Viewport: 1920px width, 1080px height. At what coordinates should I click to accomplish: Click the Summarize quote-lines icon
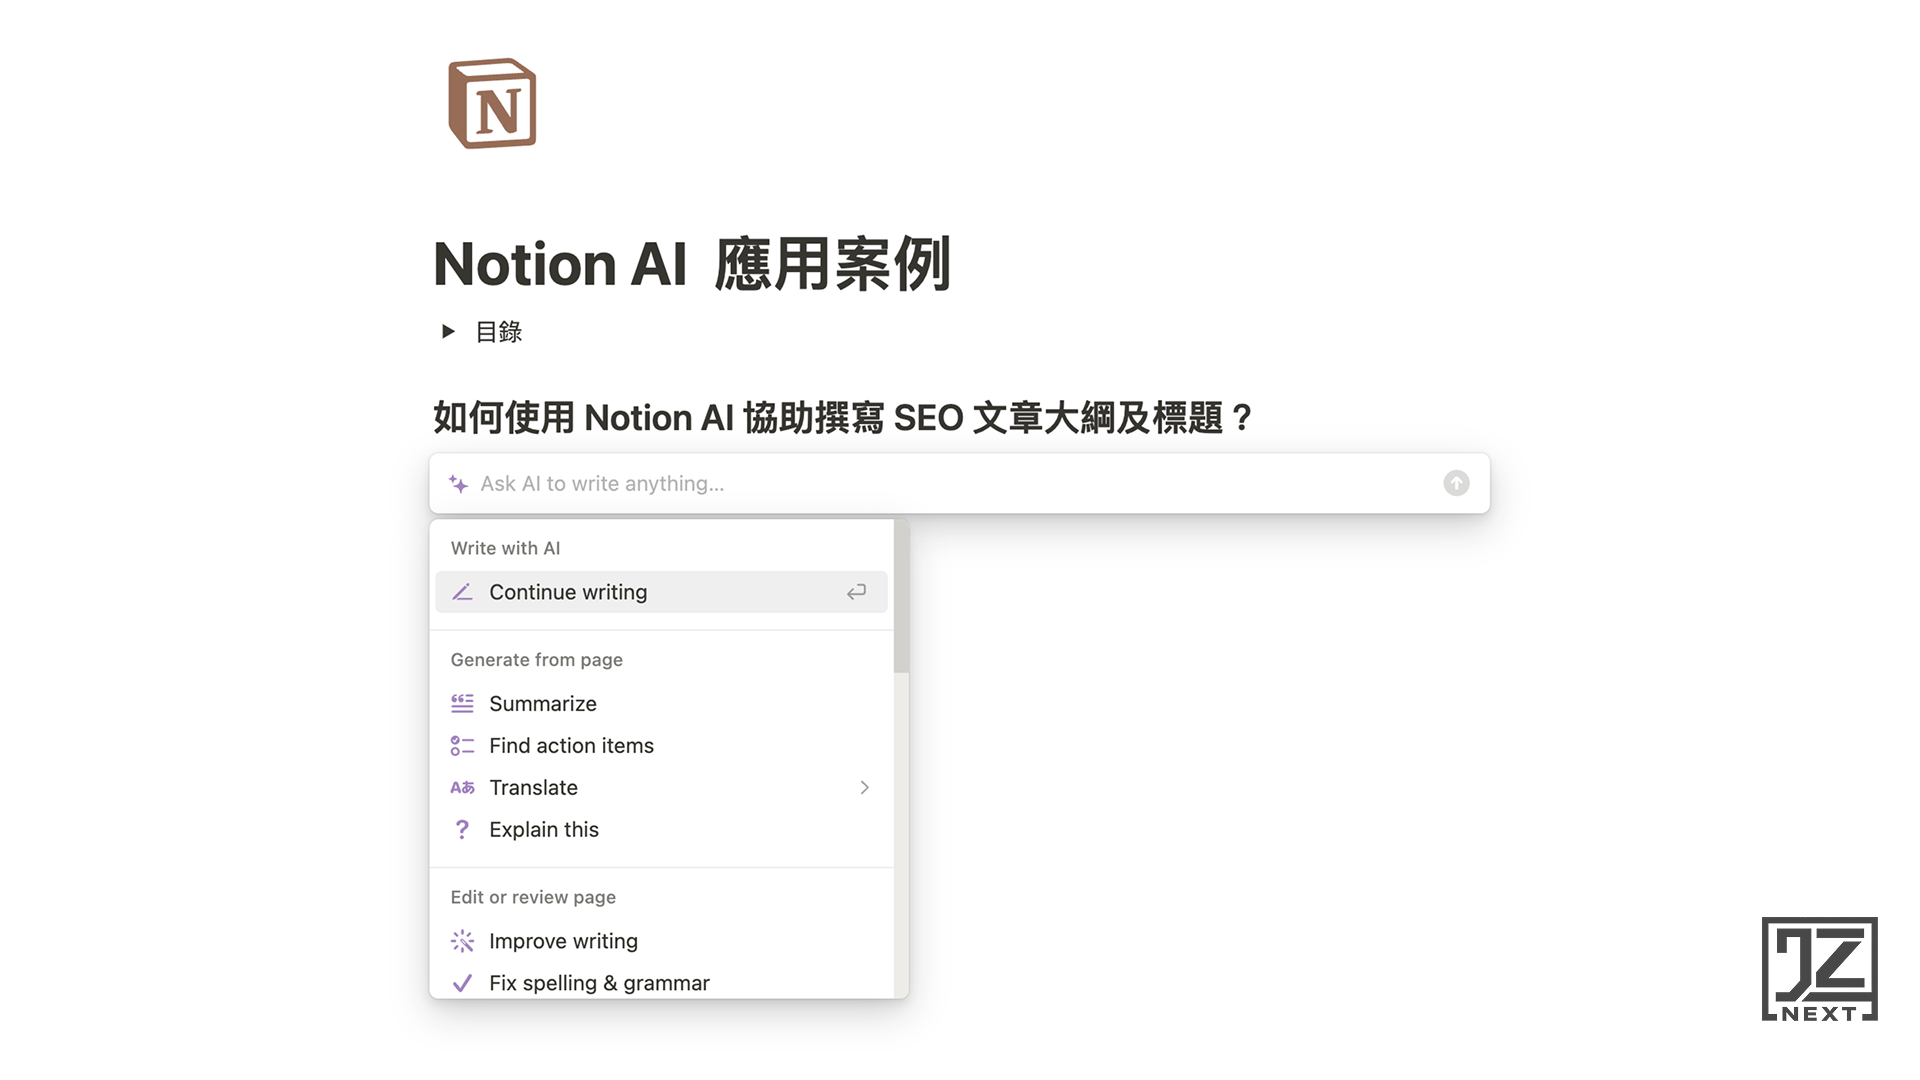click(462, 704)
